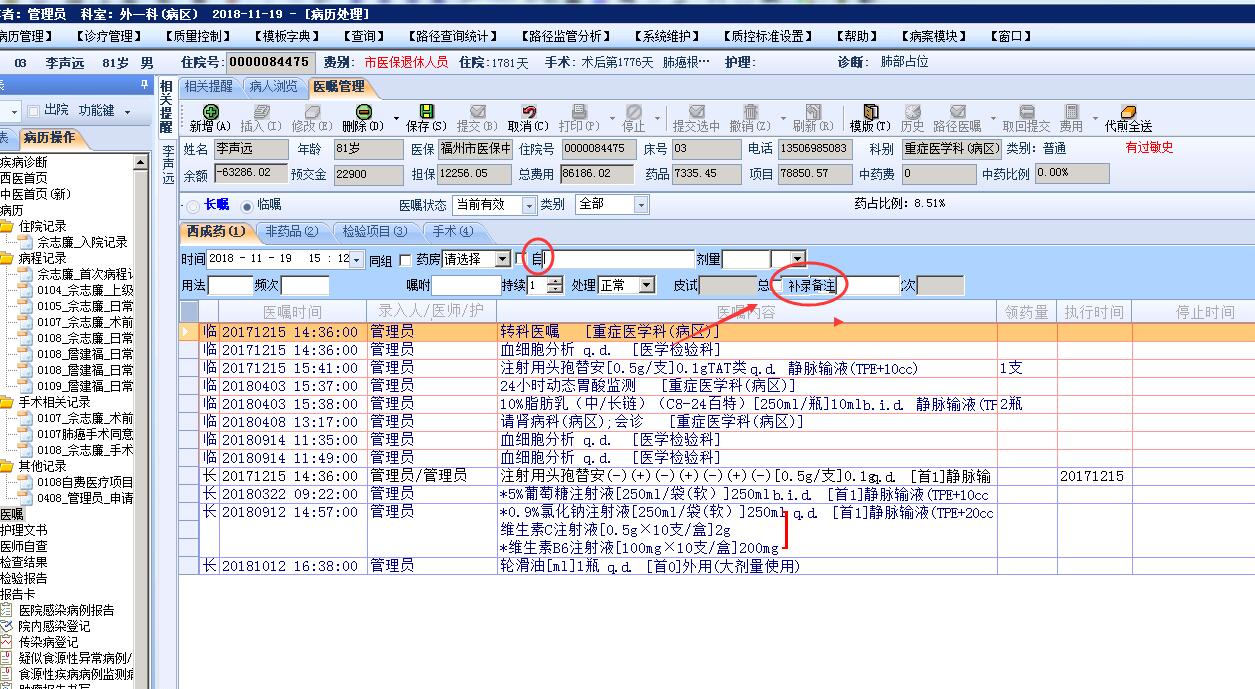Open the 质量控制 menu
Viewport: 1255px width, 689px height.
pos(197,36)
